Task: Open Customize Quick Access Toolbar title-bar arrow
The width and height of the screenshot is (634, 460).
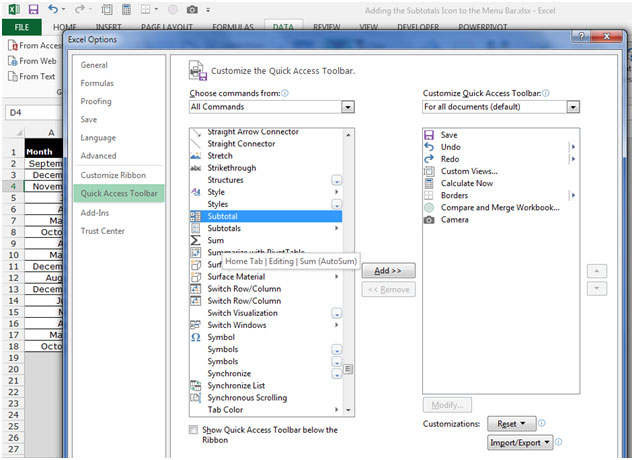Action: point(208,10)
